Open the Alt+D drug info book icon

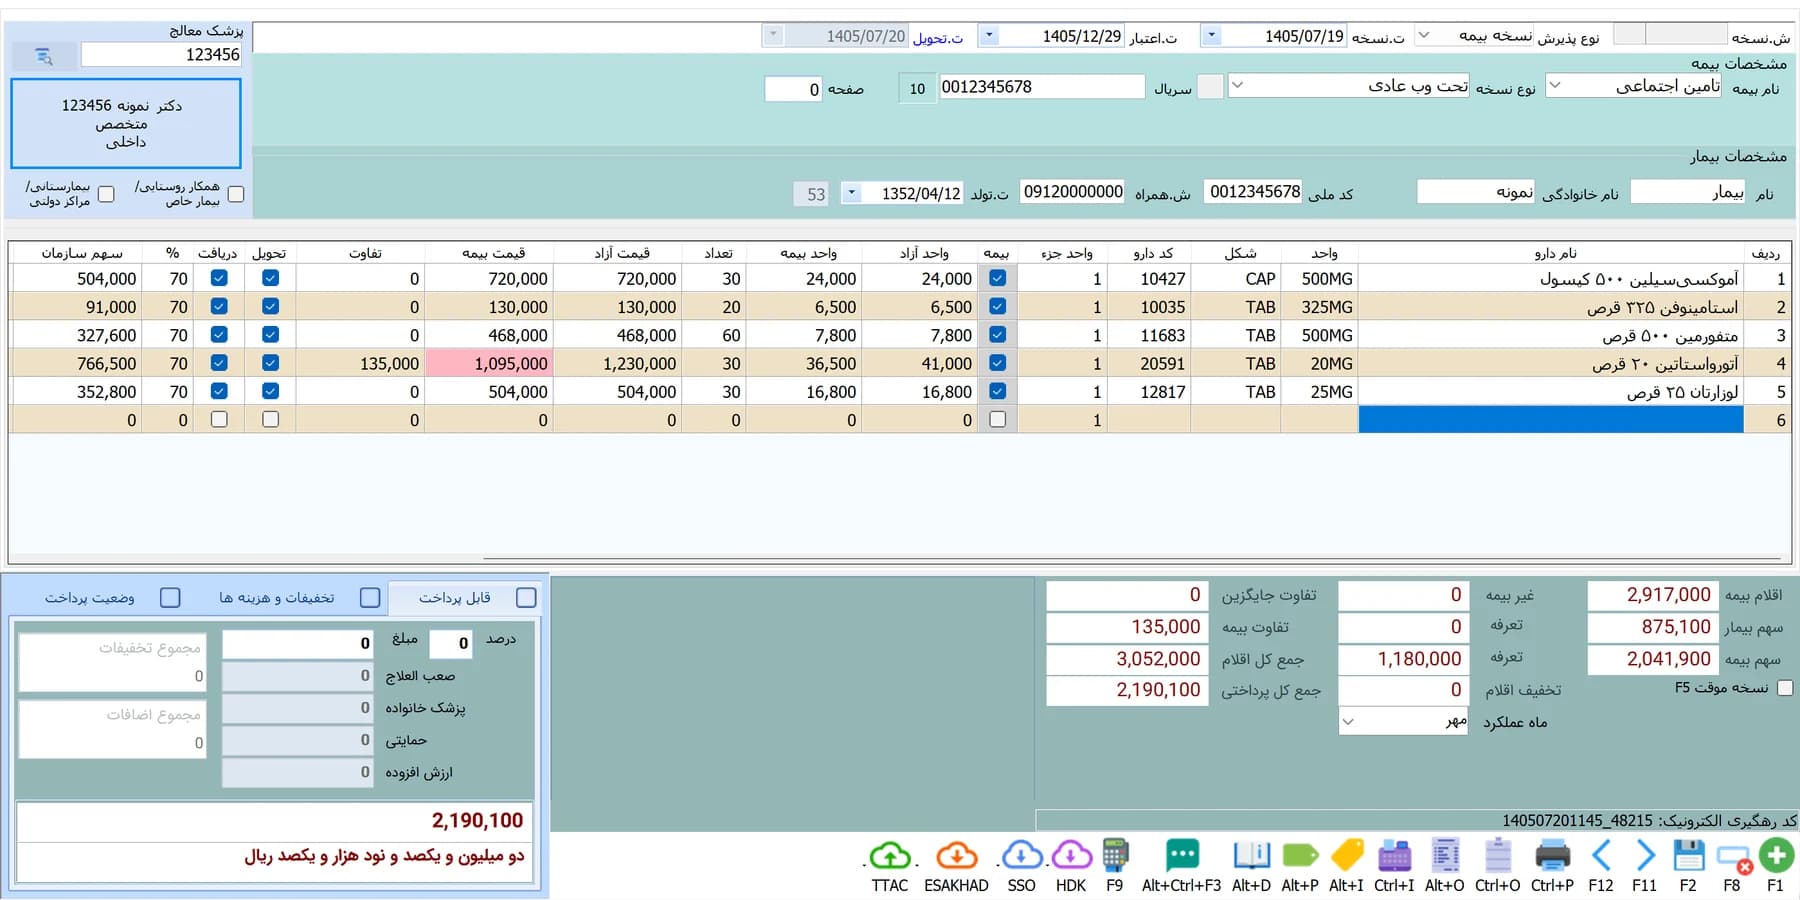click(1251, 856)
